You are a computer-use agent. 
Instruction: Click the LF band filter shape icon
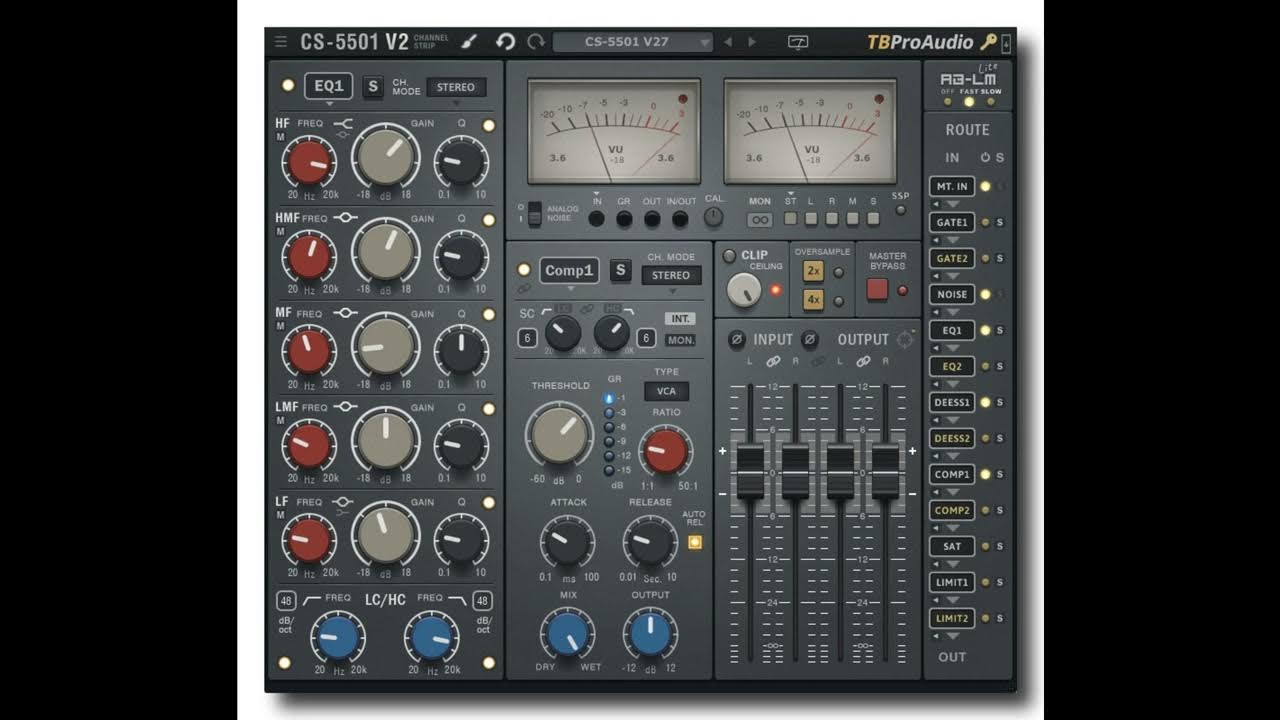pyautogui.click(x=344, y=502)
